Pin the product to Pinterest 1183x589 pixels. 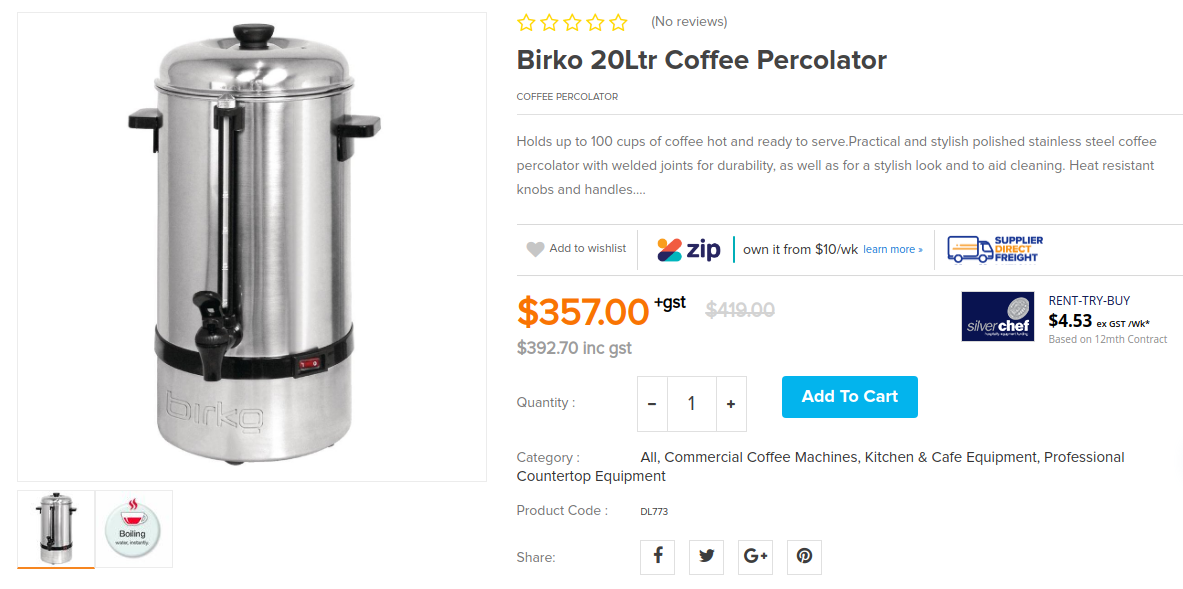pyautogui.click(x=804, y=557)
